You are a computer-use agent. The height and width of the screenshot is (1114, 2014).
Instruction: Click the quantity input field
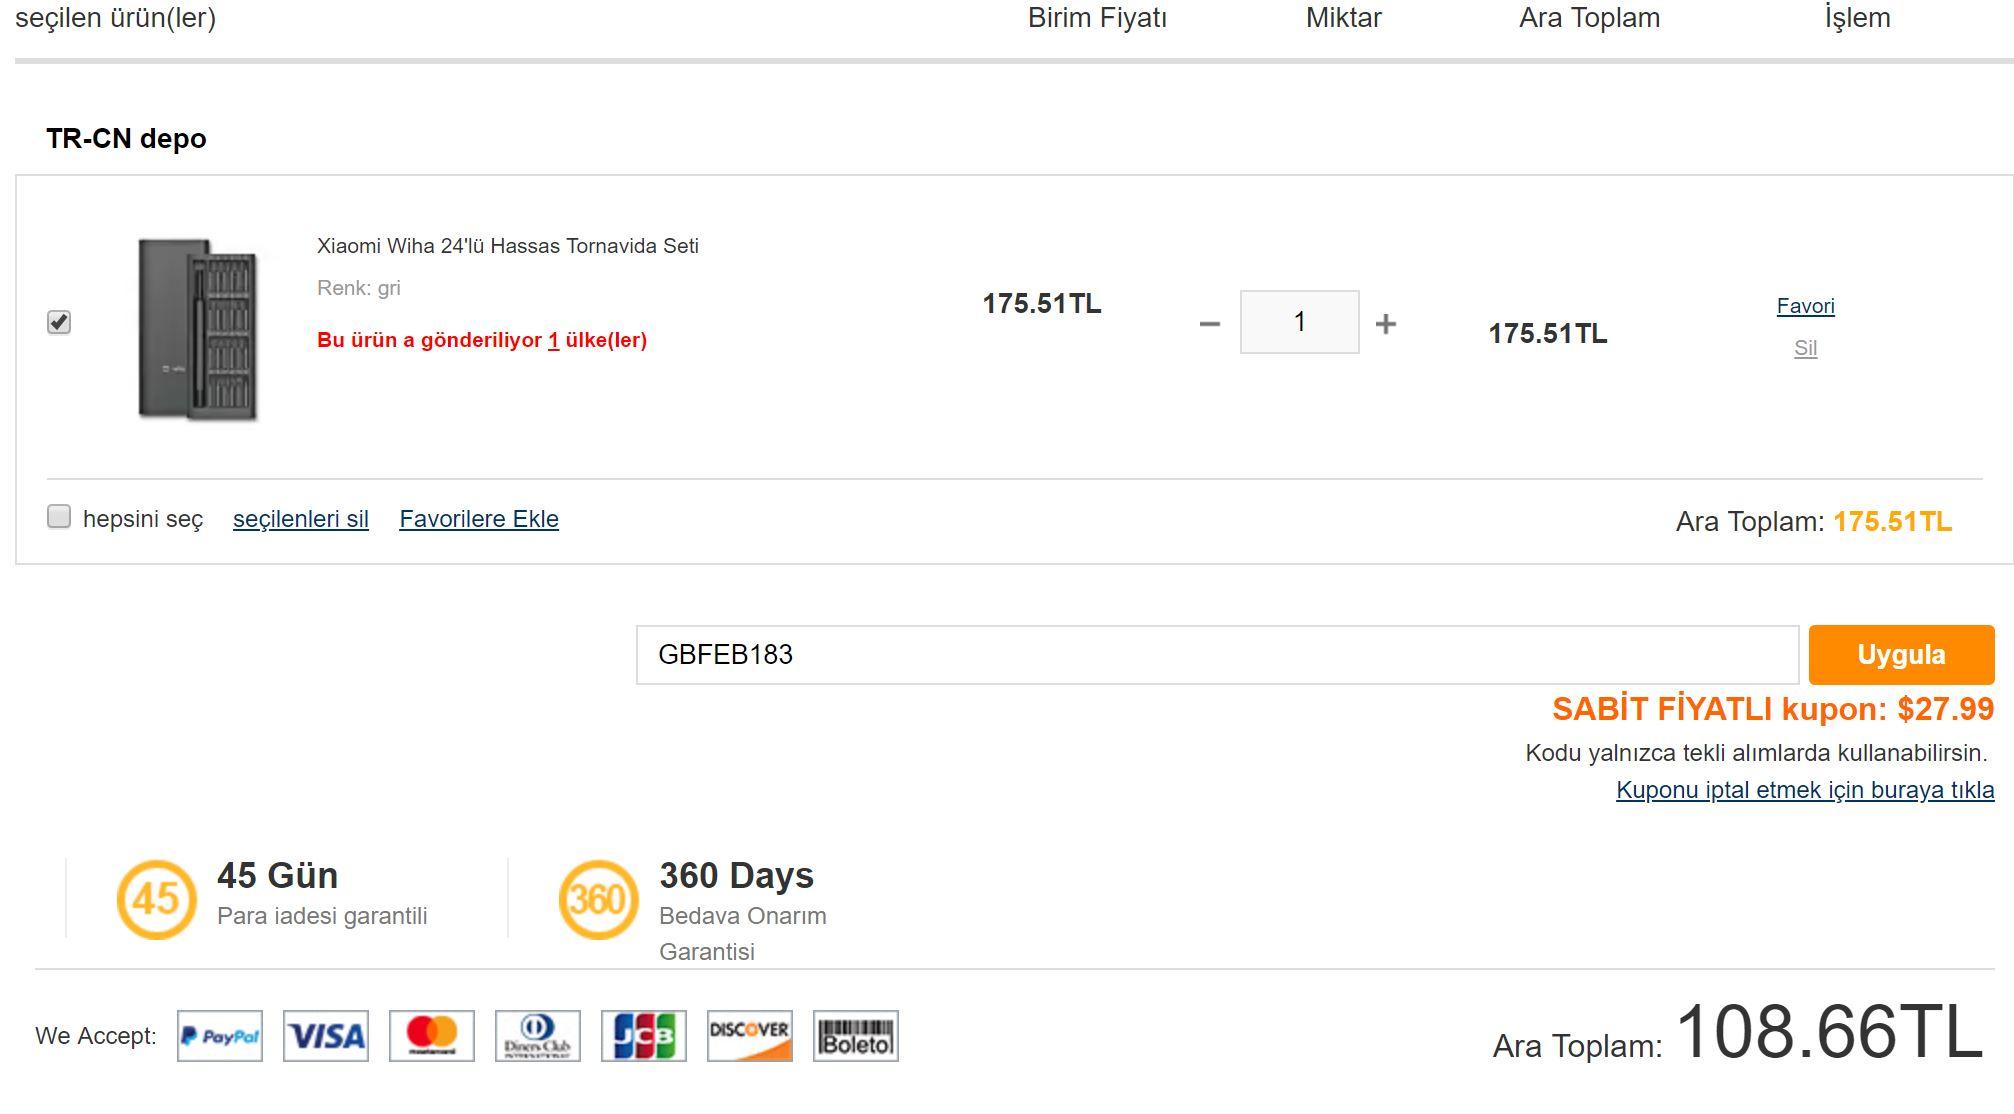1299,322
